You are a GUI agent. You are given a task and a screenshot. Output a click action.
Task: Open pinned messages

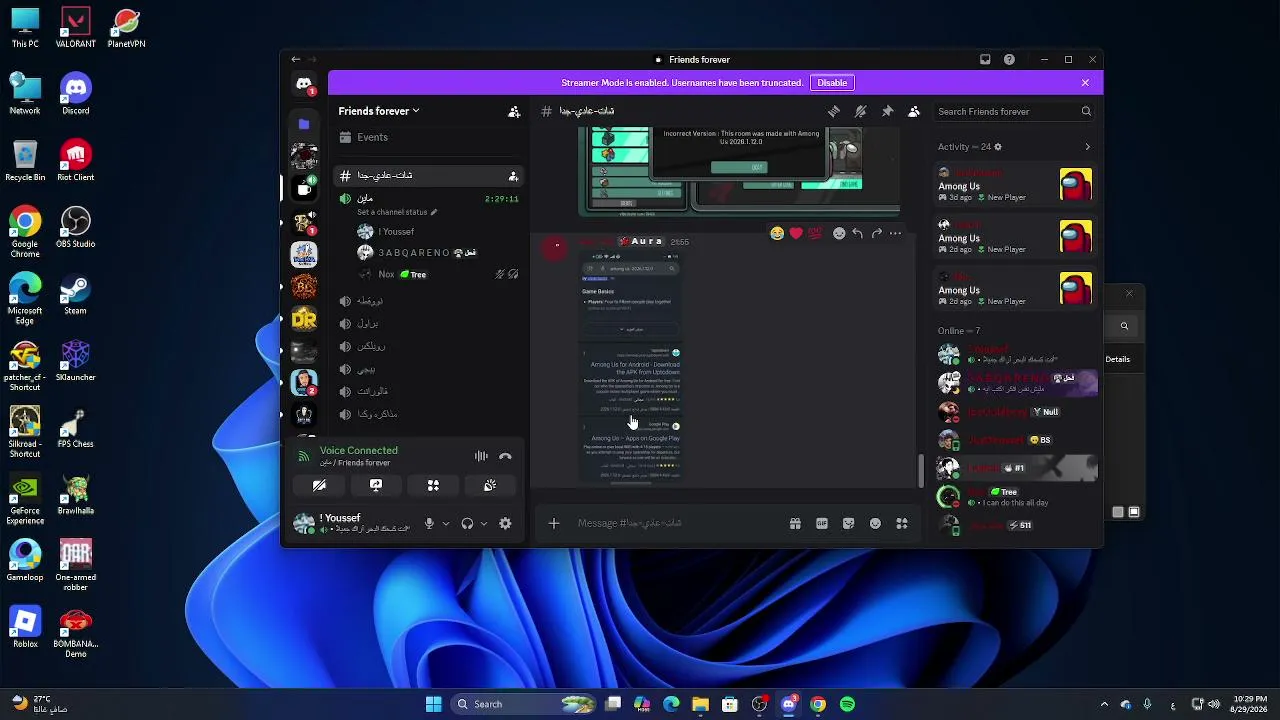887,111
